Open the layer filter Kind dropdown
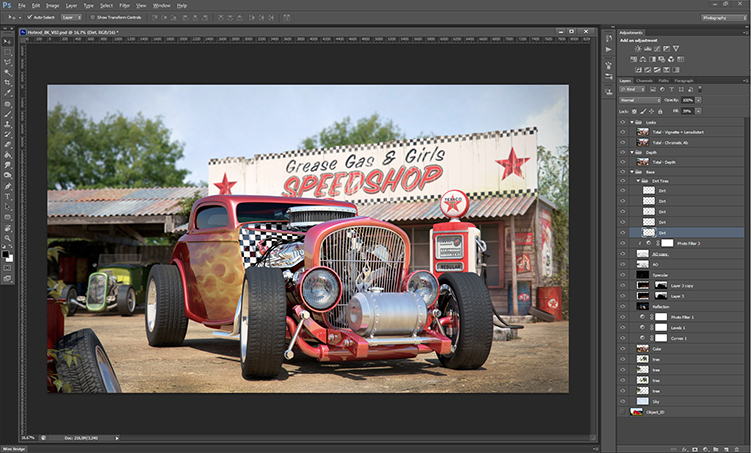The image size is (751, 453). [632, 90]
